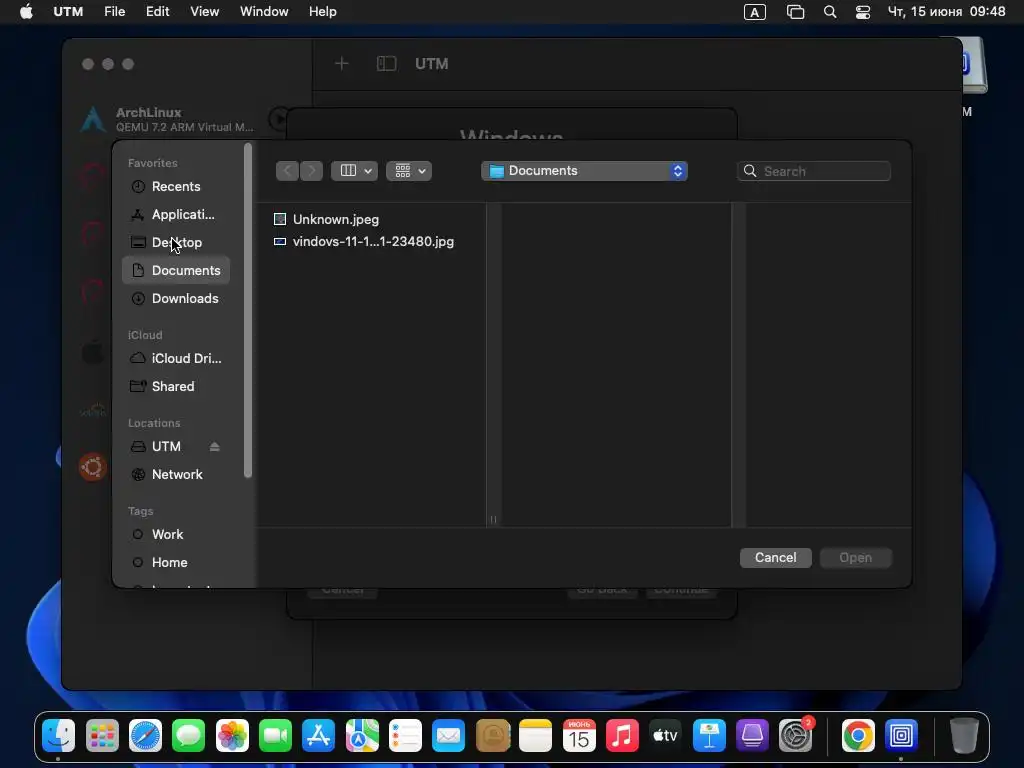Click the sidebar scrollbar in file dialog
This screenshot has height=768, width=1024.
[248, 311]
